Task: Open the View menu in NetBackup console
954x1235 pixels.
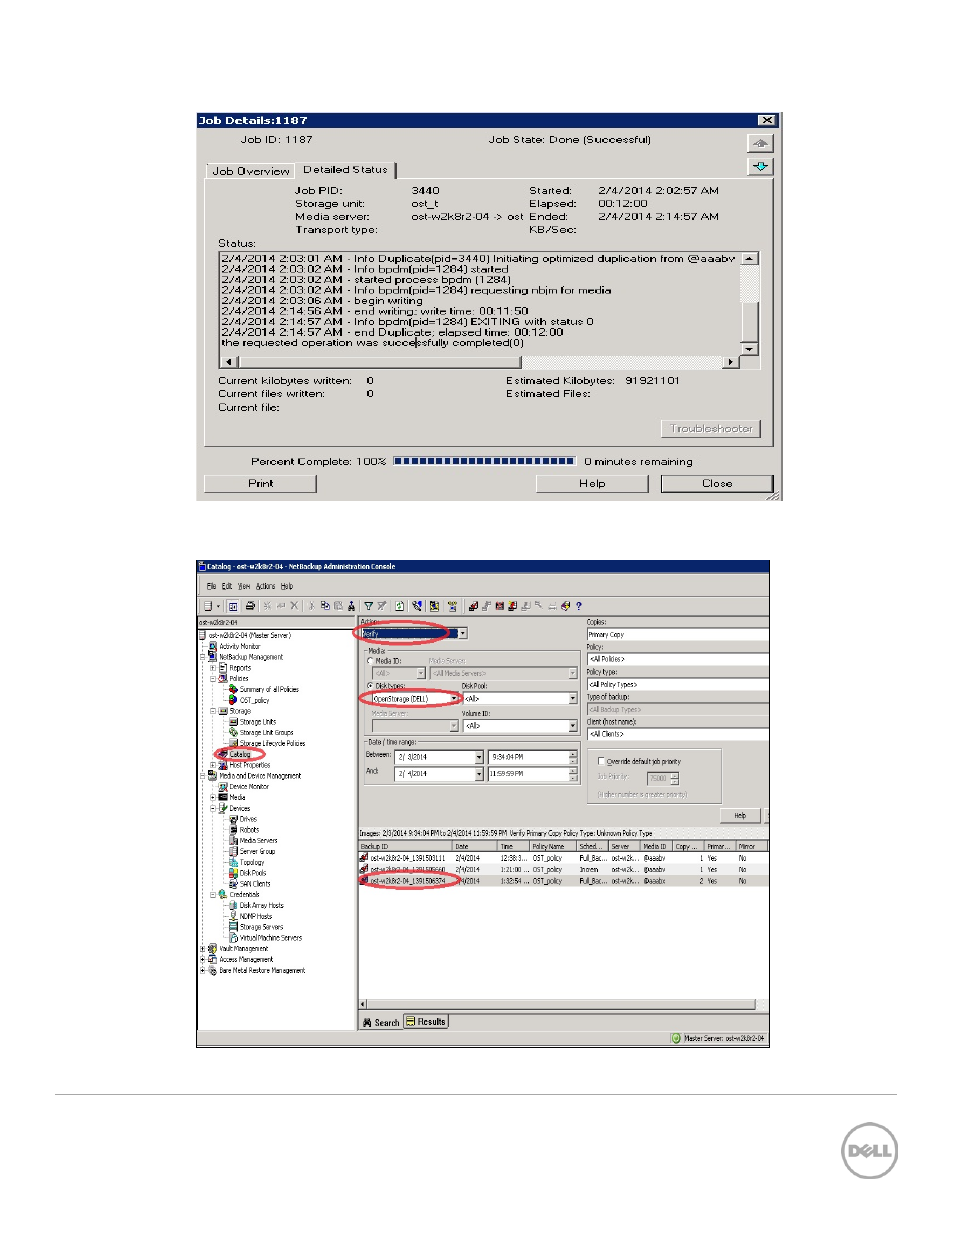Action: tap(244, 586)
